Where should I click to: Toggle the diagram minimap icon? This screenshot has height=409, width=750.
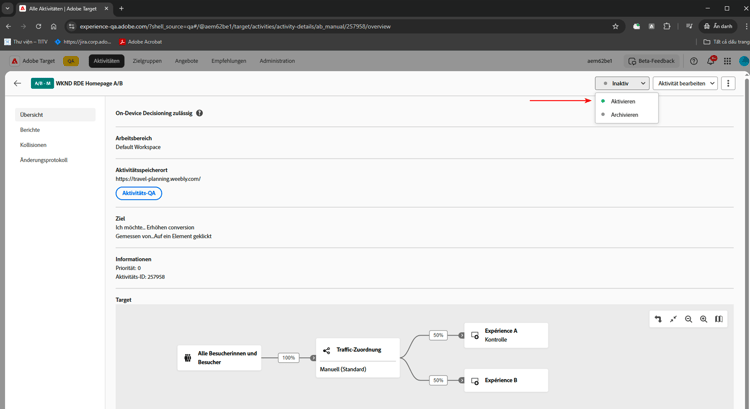pyautogui.click(x=719, y=319)
